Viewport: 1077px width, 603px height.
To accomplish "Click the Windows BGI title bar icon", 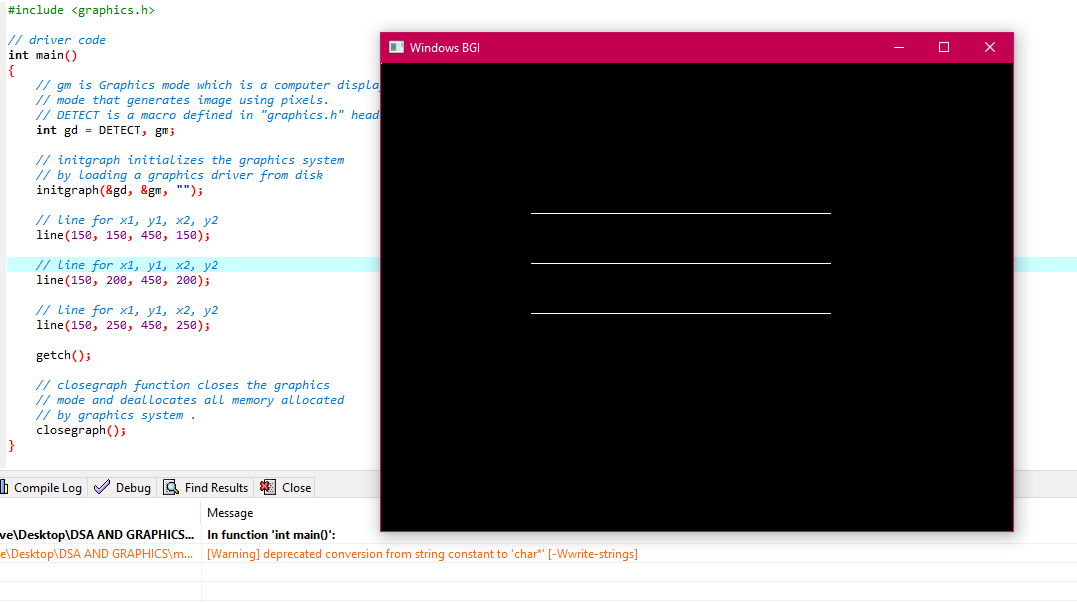I will [395, 46].
